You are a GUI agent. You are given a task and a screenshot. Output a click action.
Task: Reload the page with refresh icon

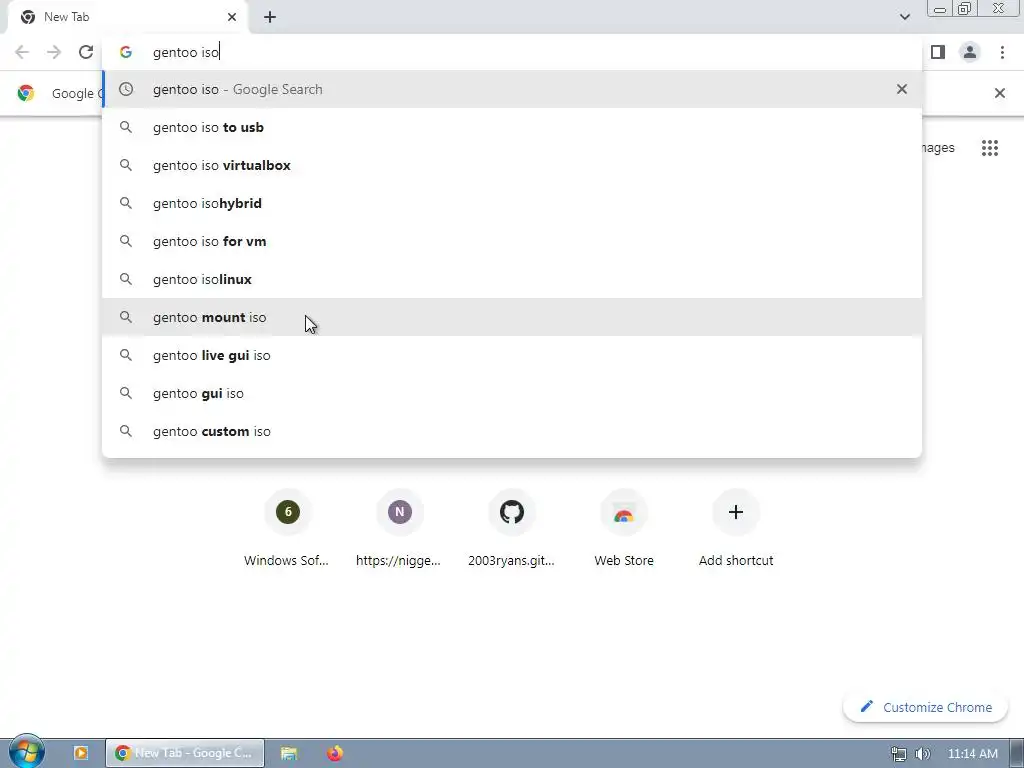pos(86,52)
